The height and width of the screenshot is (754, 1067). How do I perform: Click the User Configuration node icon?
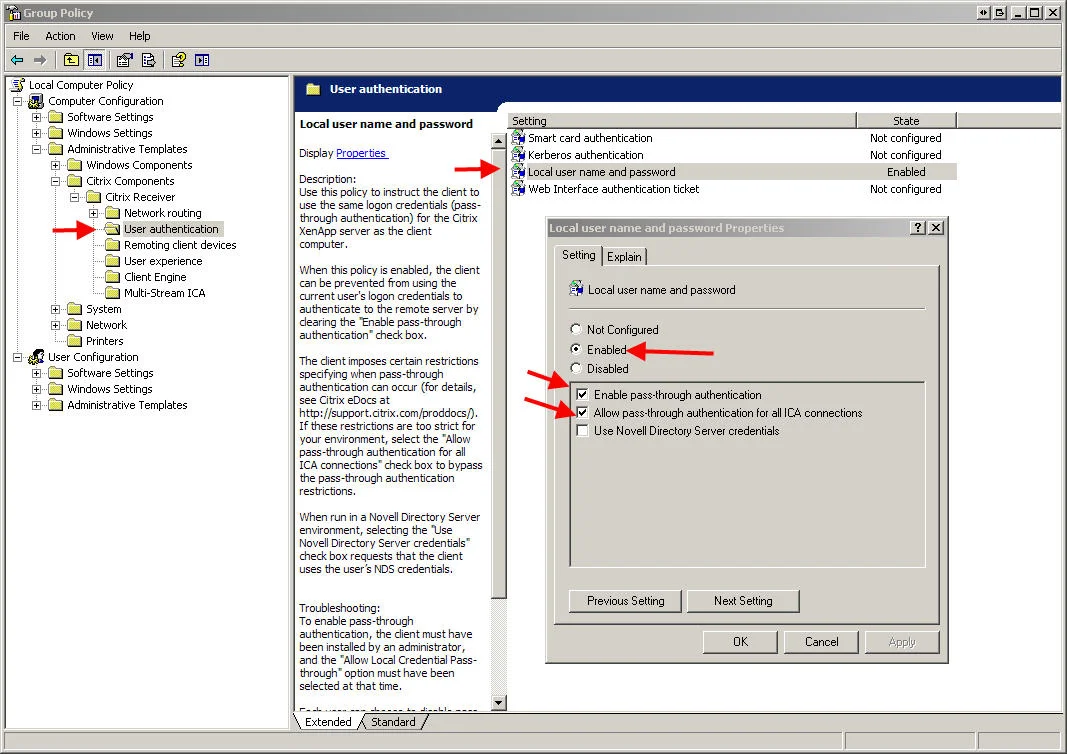[36, 357]
